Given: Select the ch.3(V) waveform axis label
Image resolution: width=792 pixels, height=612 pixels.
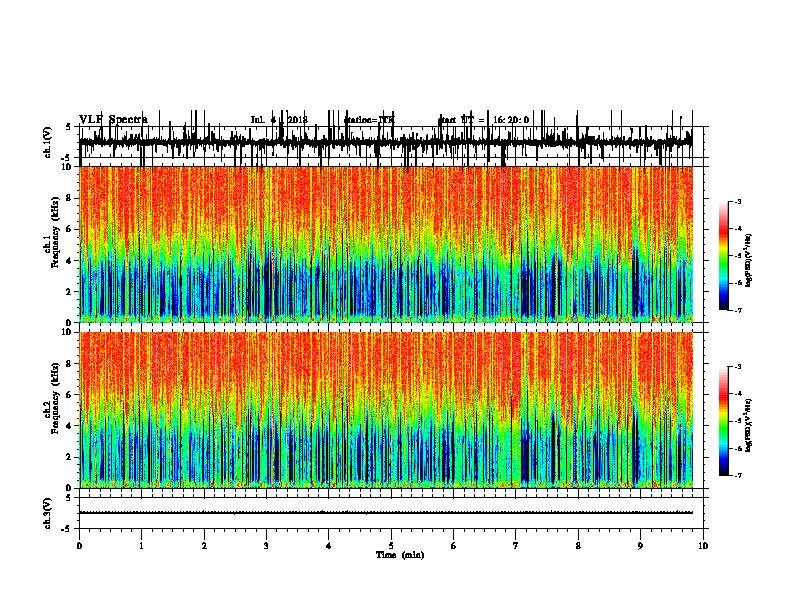Looking at the screenshot, I should (48, 514).
